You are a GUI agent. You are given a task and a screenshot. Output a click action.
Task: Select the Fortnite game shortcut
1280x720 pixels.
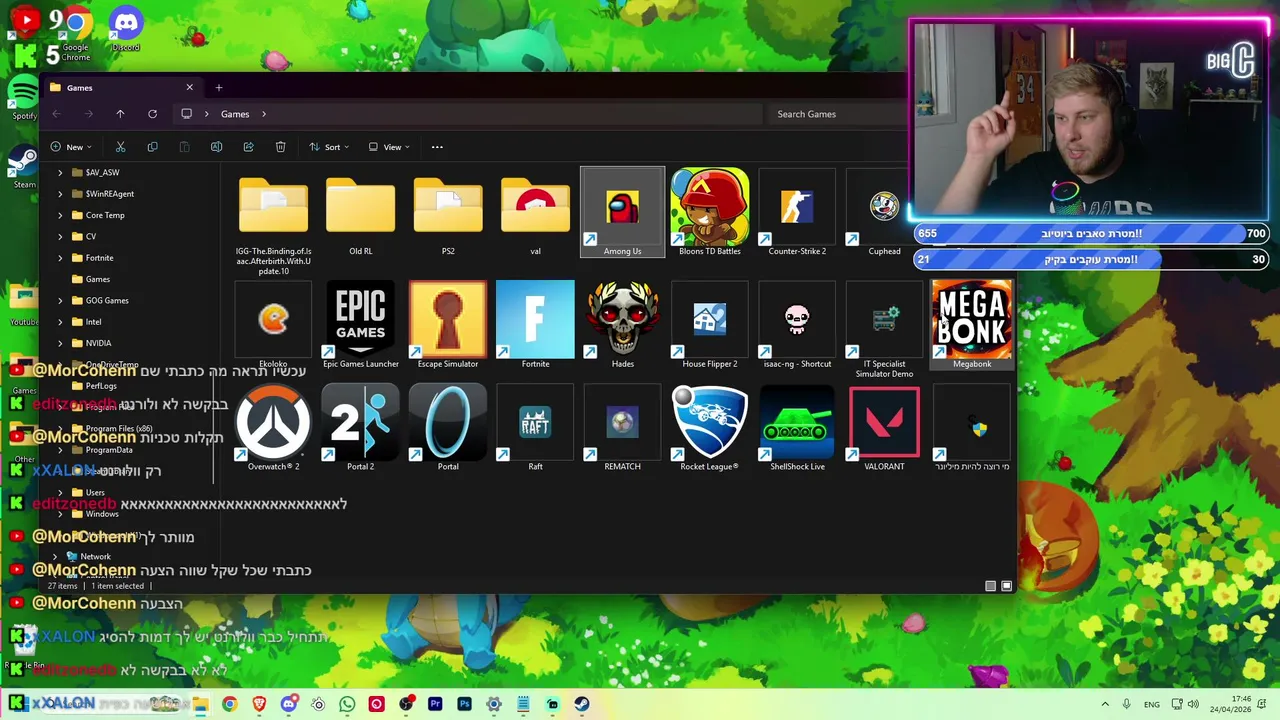[x=535, y=325]
